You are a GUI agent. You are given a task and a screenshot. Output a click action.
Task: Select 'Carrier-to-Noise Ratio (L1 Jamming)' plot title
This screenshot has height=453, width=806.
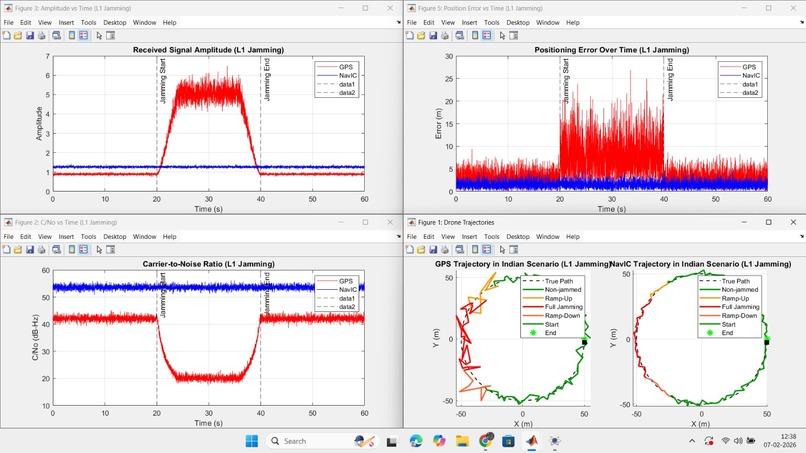click(208, 264)
